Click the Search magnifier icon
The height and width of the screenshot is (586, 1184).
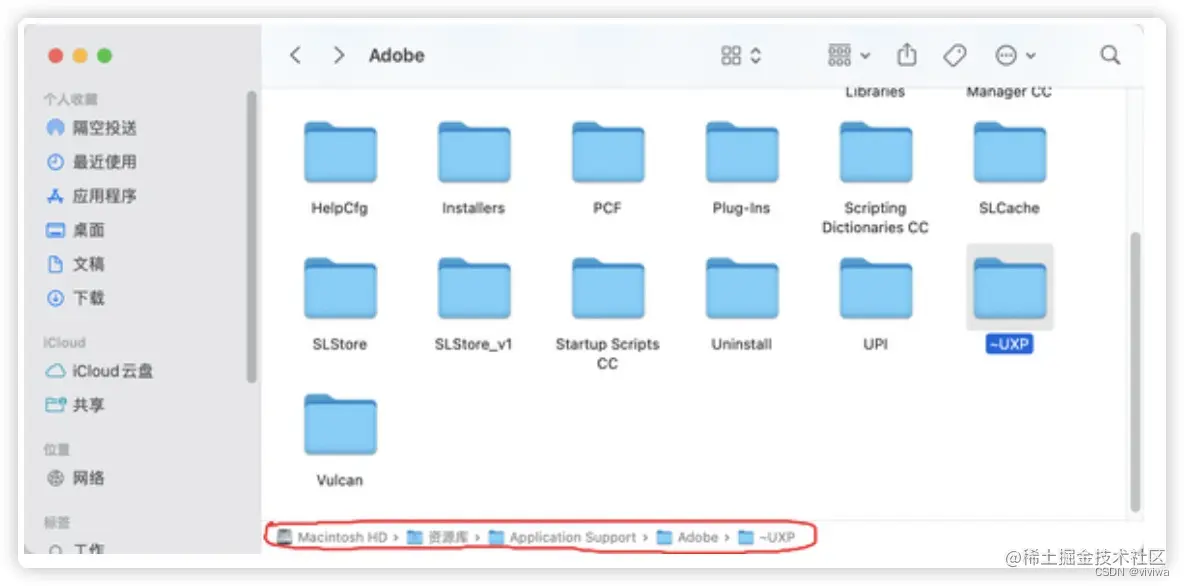point(1109,55)
